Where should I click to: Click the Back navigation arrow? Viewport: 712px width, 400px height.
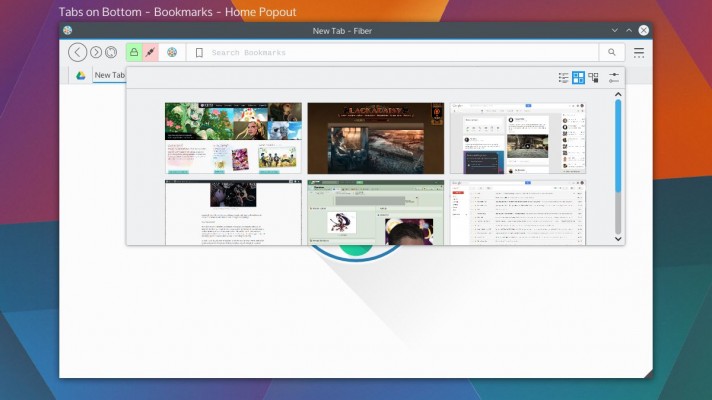tap(77, 52)
